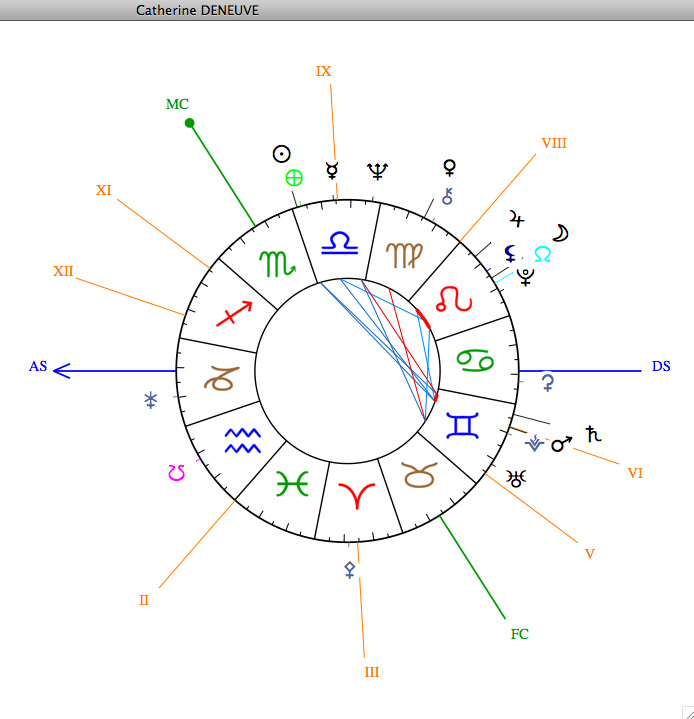Click the Sun glyph near Scorpio
Viewport: 694px width, 719px height.
281,154
